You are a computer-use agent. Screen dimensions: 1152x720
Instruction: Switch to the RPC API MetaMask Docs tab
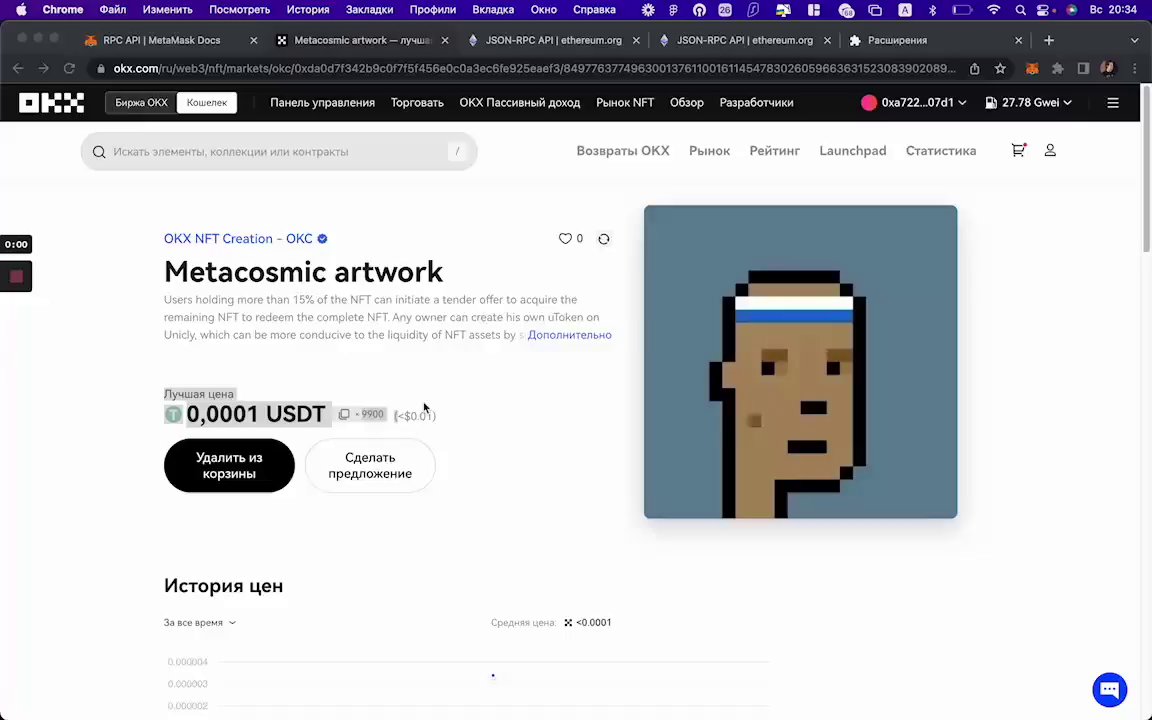click(x=162, y=40)
